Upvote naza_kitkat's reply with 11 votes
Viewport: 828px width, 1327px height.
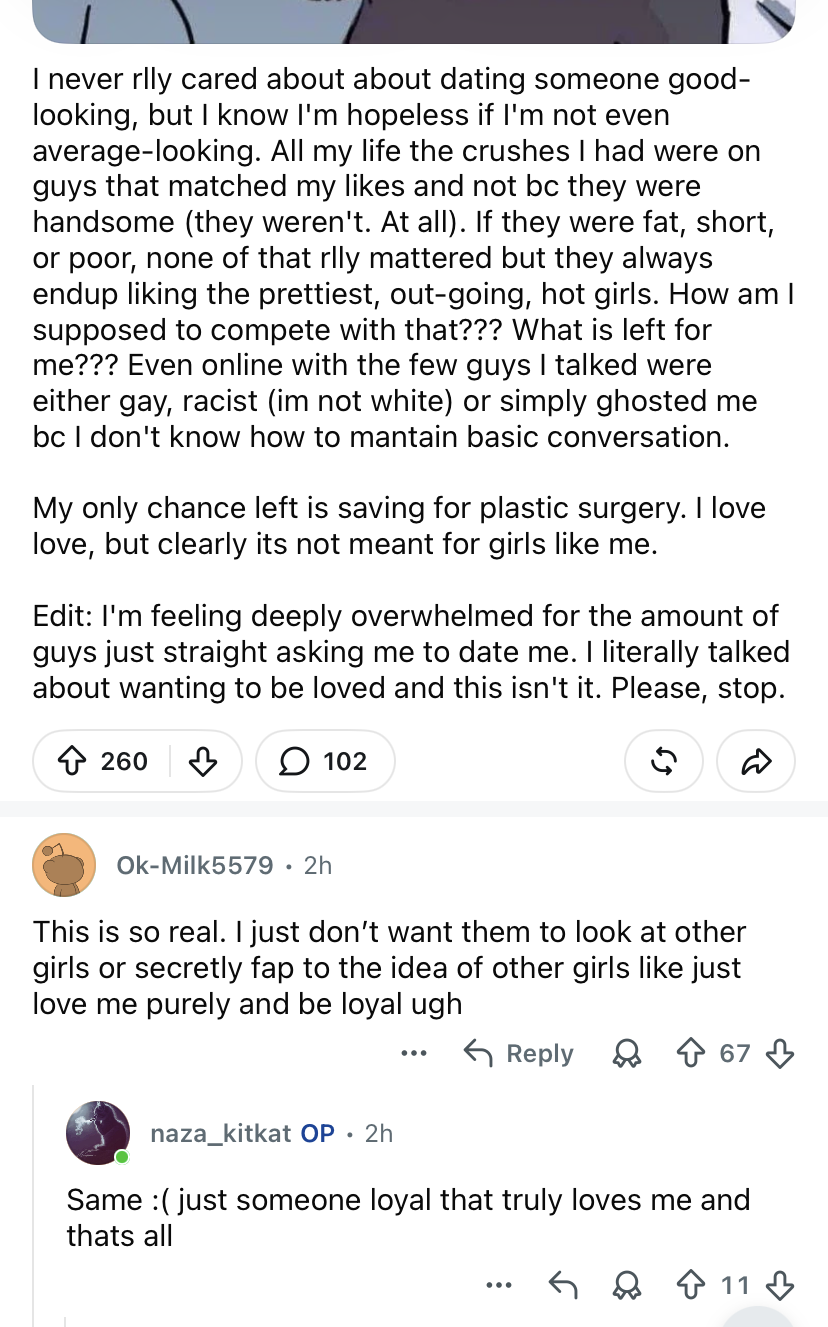pyautogui.click(x=690, y=1285)
